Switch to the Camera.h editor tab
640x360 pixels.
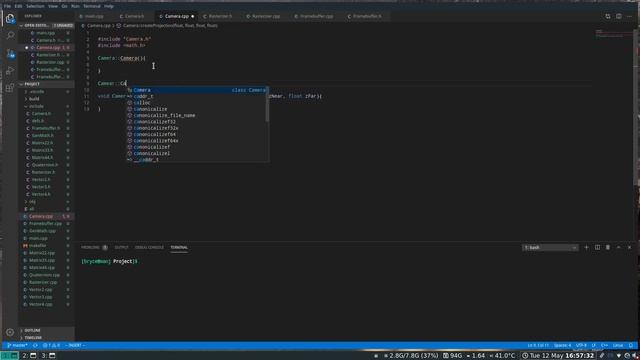135,16
